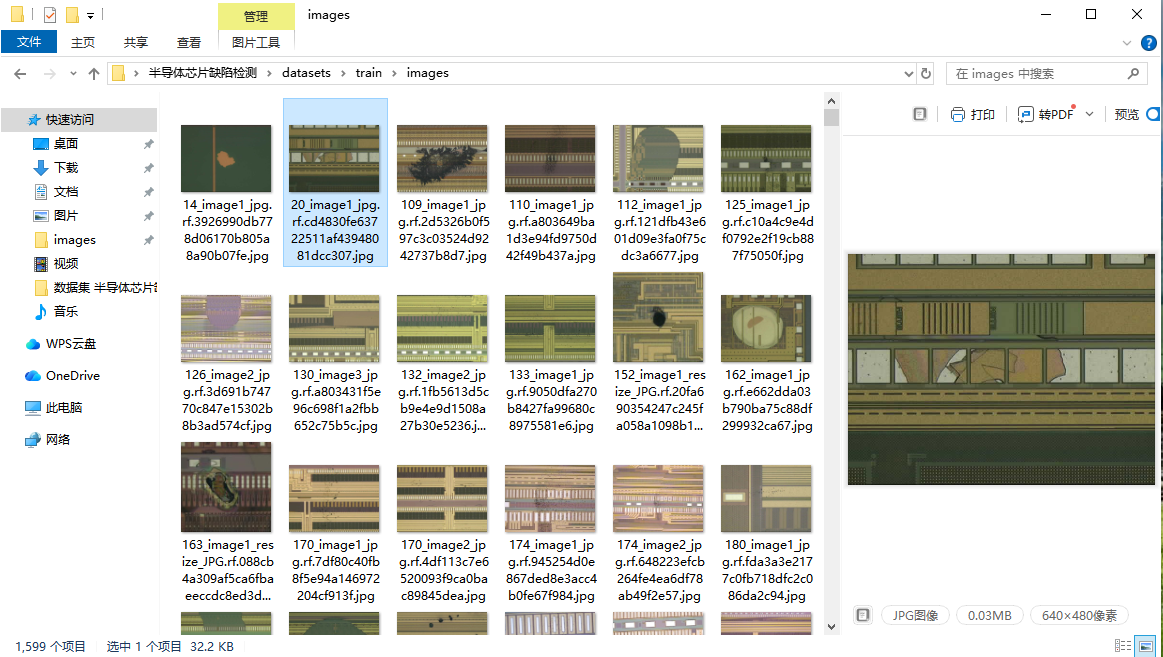This screenshot has height=657, width=1163.
Task: Select thumbnail 126_image2_jpg.rf.3d691b747
Action: click(226, 328)
